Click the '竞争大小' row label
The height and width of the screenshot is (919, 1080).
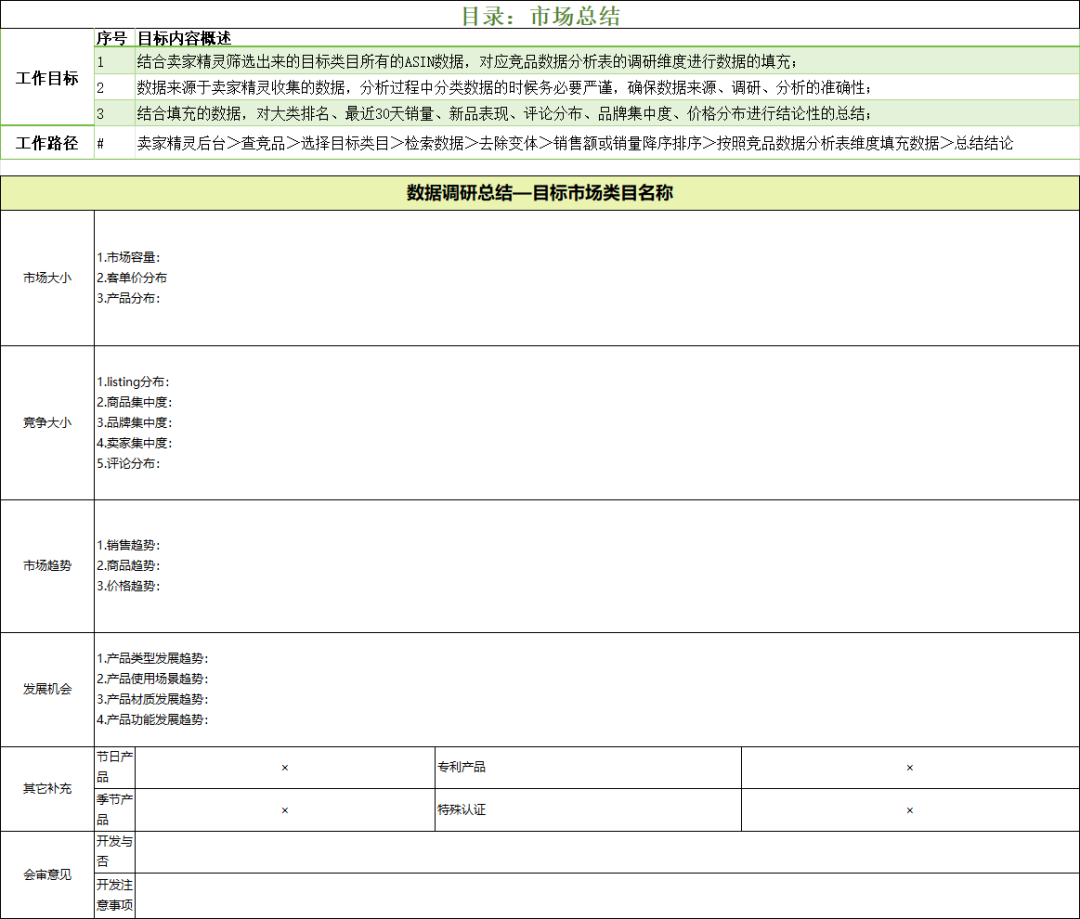point(47,423)
